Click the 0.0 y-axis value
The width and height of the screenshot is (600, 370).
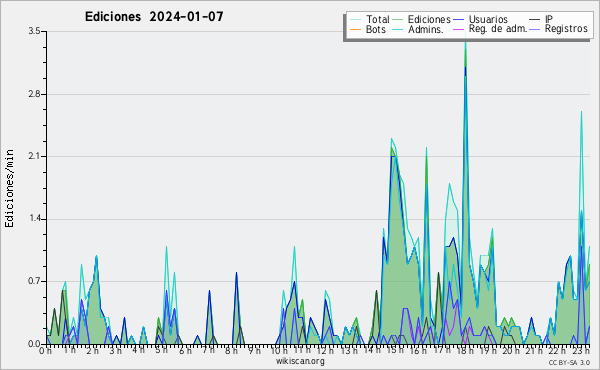pyautogui.click(x=34, y=344)
